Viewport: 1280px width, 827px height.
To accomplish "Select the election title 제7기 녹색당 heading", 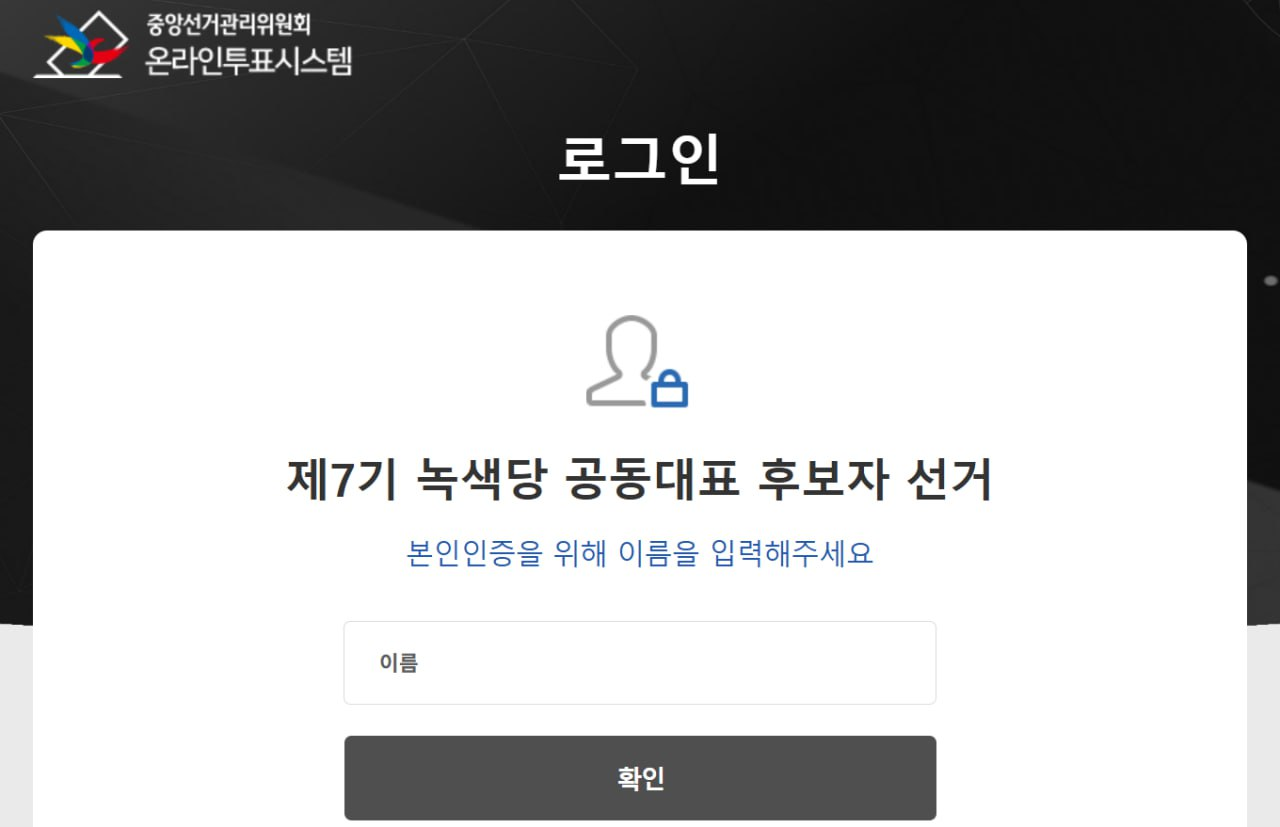I will point(640,481).
